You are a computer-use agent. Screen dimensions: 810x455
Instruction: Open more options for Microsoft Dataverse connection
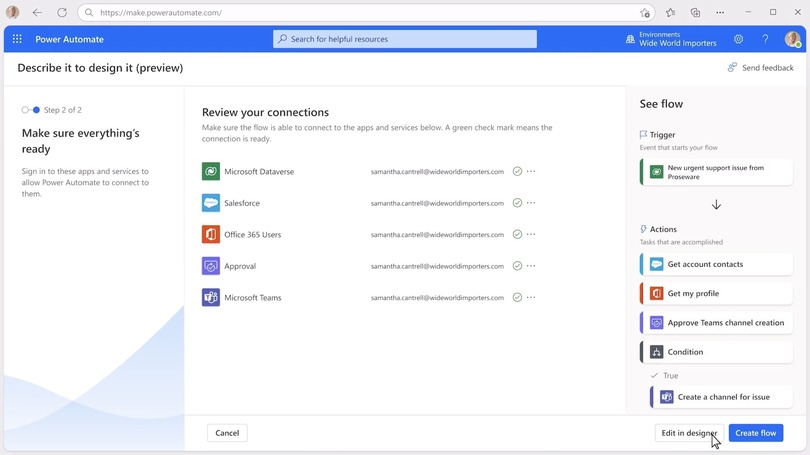[x=531, y=171]
